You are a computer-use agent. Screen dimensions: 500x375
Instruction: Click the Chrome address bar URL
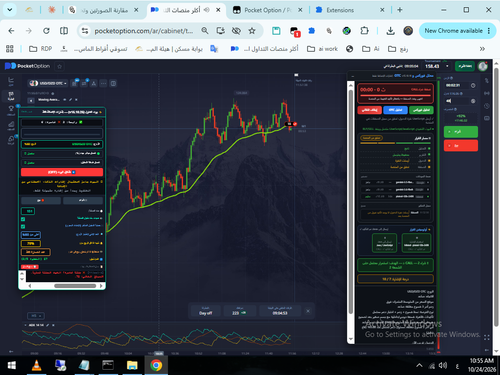pos(144,31)
